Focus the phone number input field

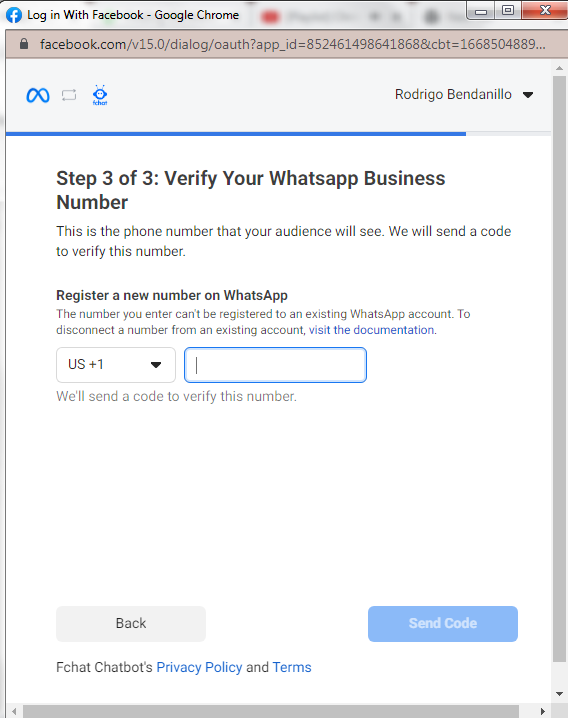[x=275, y=365]
